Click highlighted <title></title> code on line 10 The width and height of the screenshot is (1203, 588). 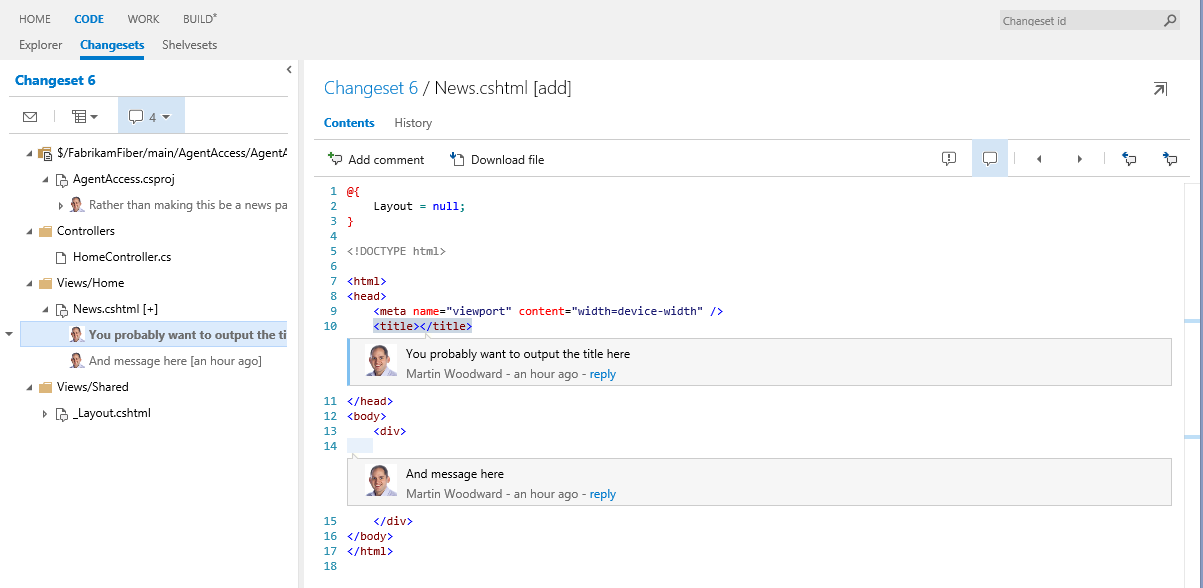[422, 326]
